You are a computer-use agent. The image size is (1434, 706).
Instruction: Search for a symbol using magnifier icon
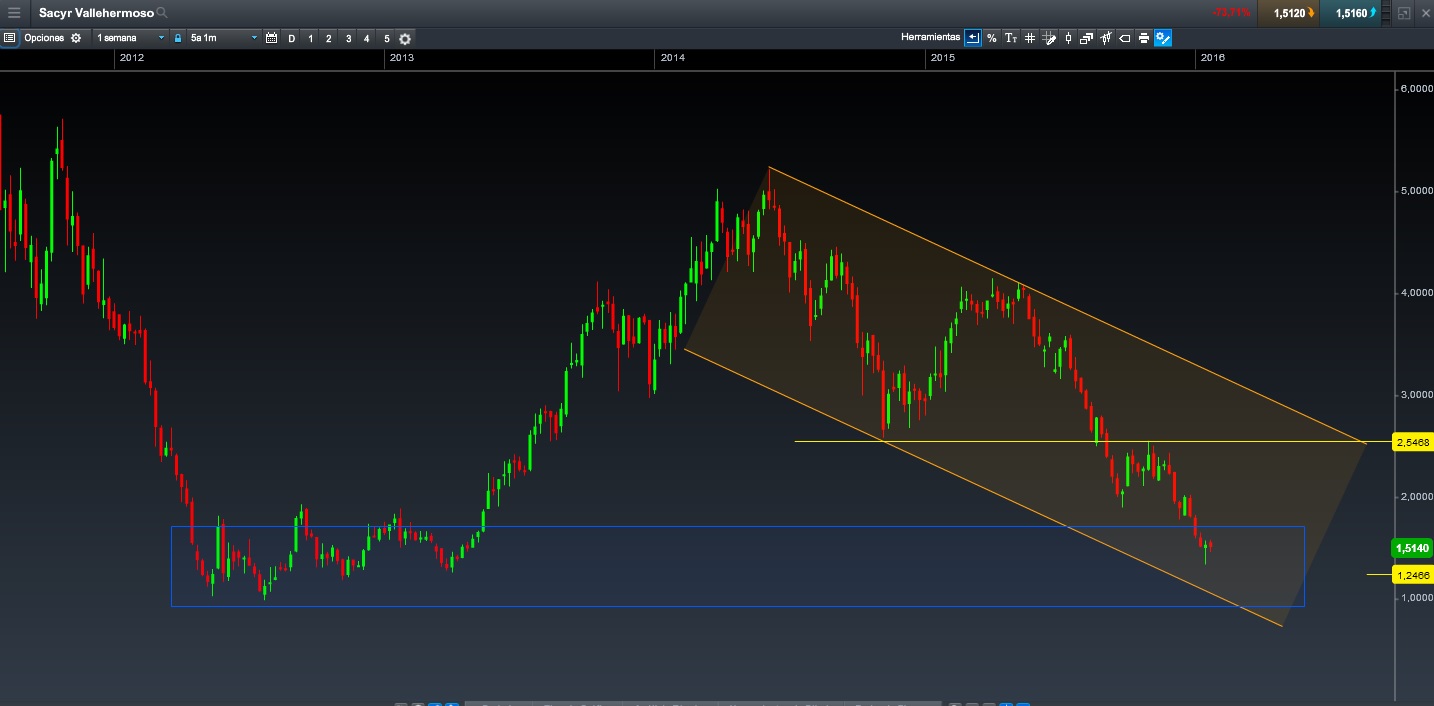pos(162,13)
